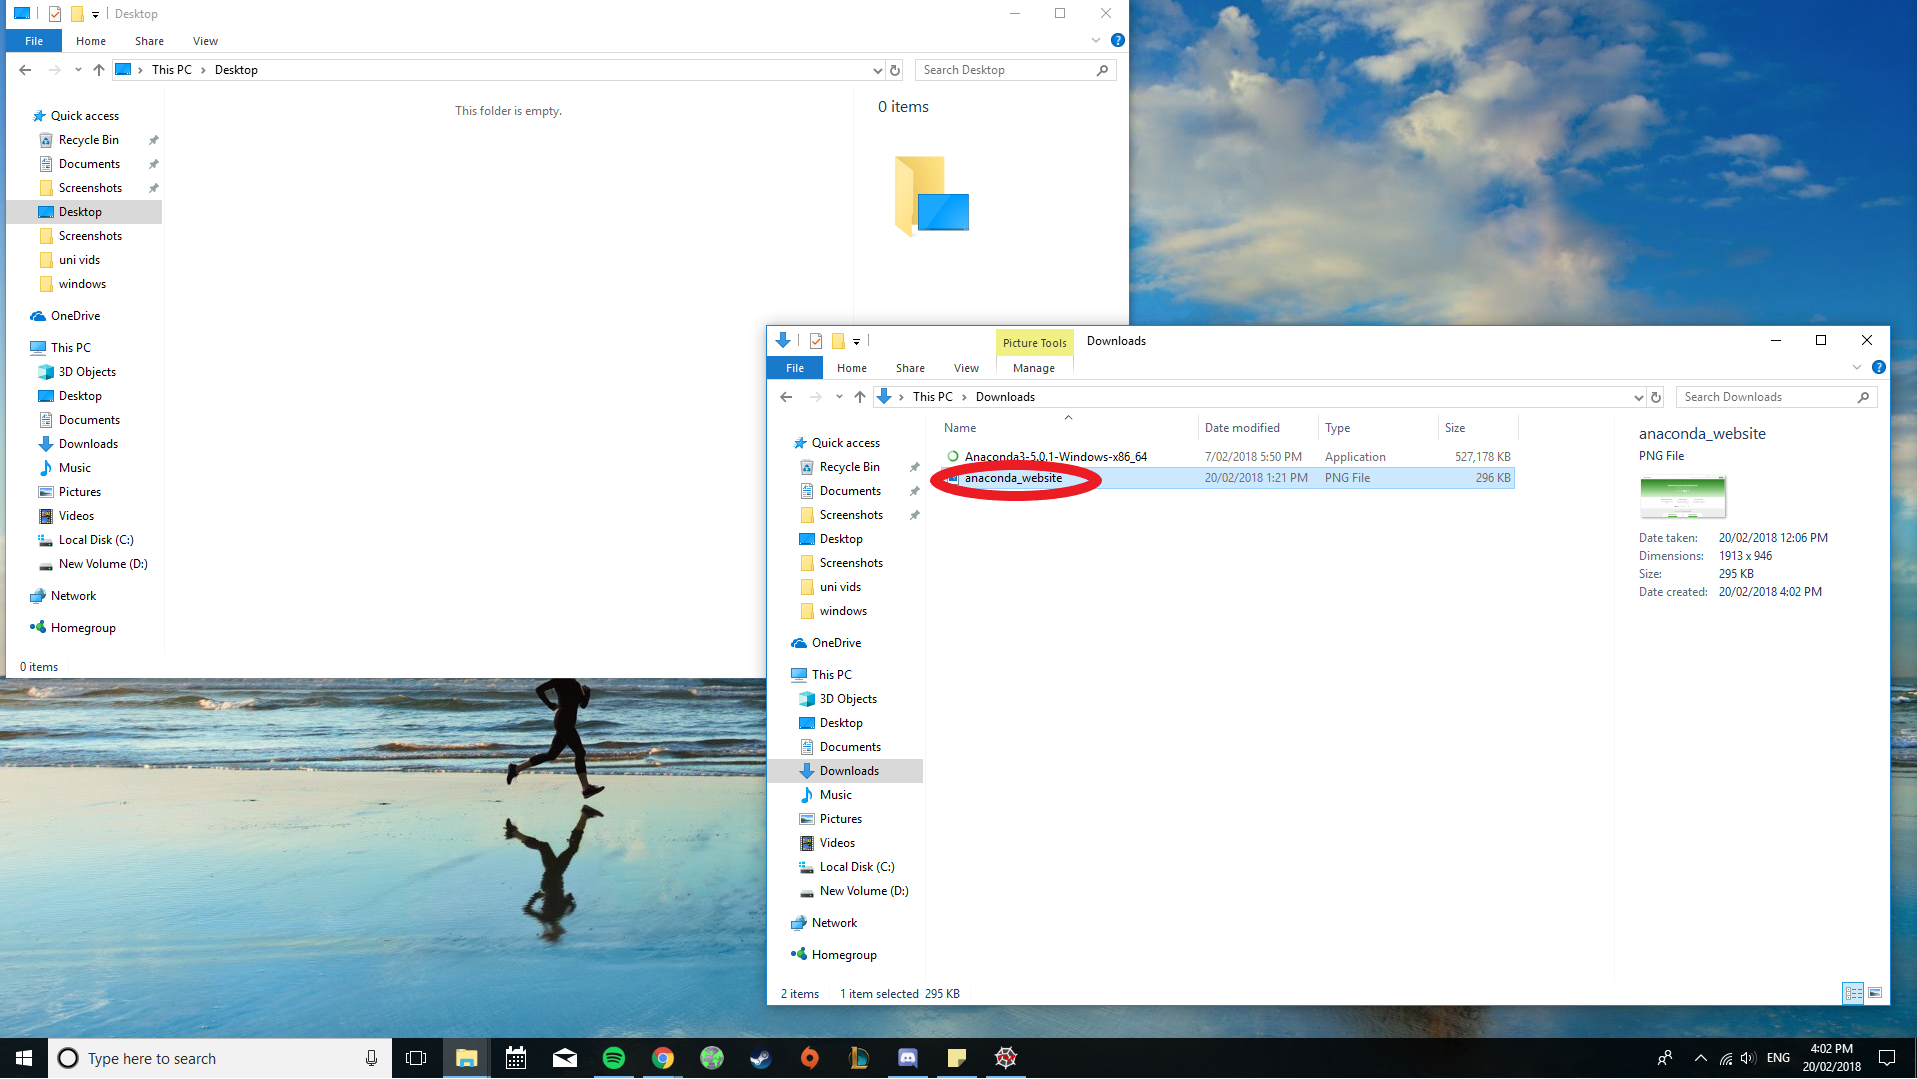Refresh the Desktop window address bar
The image size is (1917, 1079).
pyautogui.click(x=895, y=70)
